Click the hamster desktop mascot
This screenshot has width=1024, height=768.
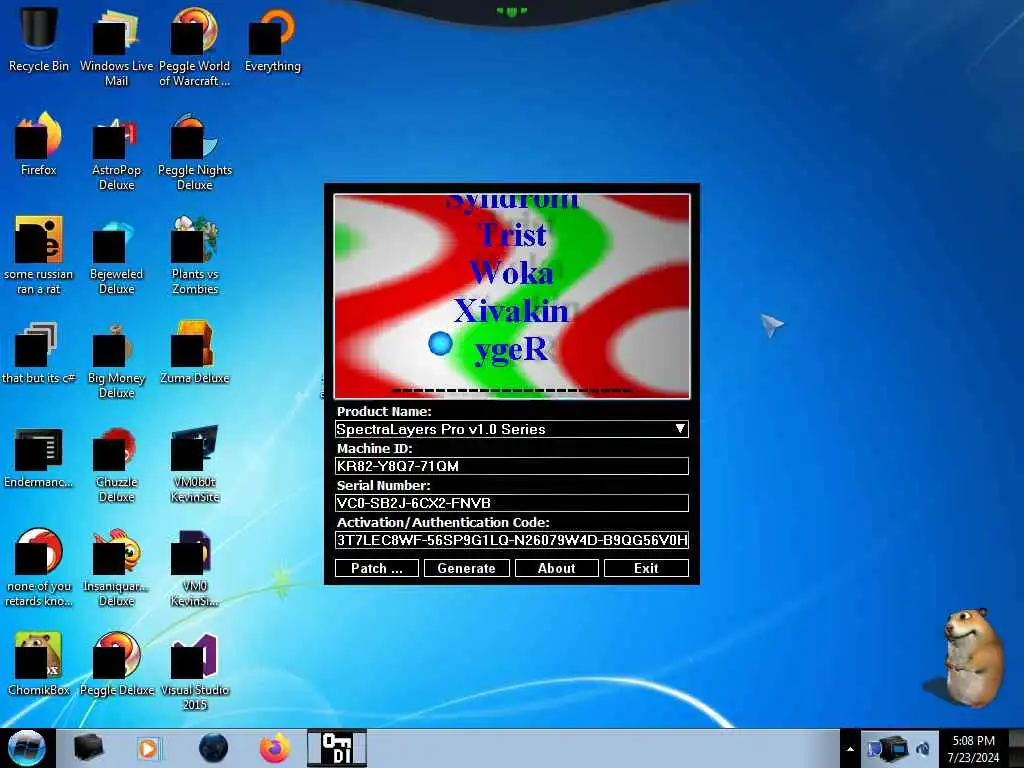click(x=971, y=656)
